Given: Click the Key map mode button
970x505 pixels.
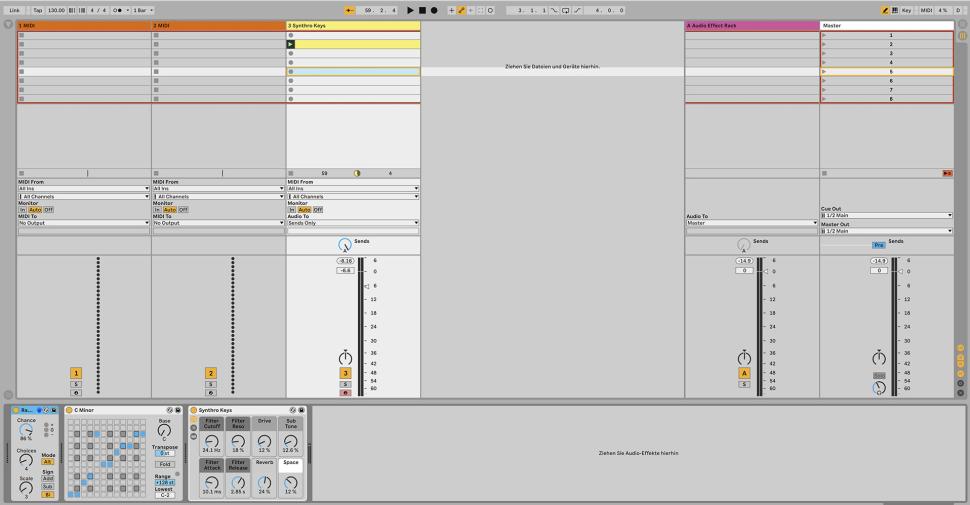Looking at the screenshot, I should coord(906,11).
